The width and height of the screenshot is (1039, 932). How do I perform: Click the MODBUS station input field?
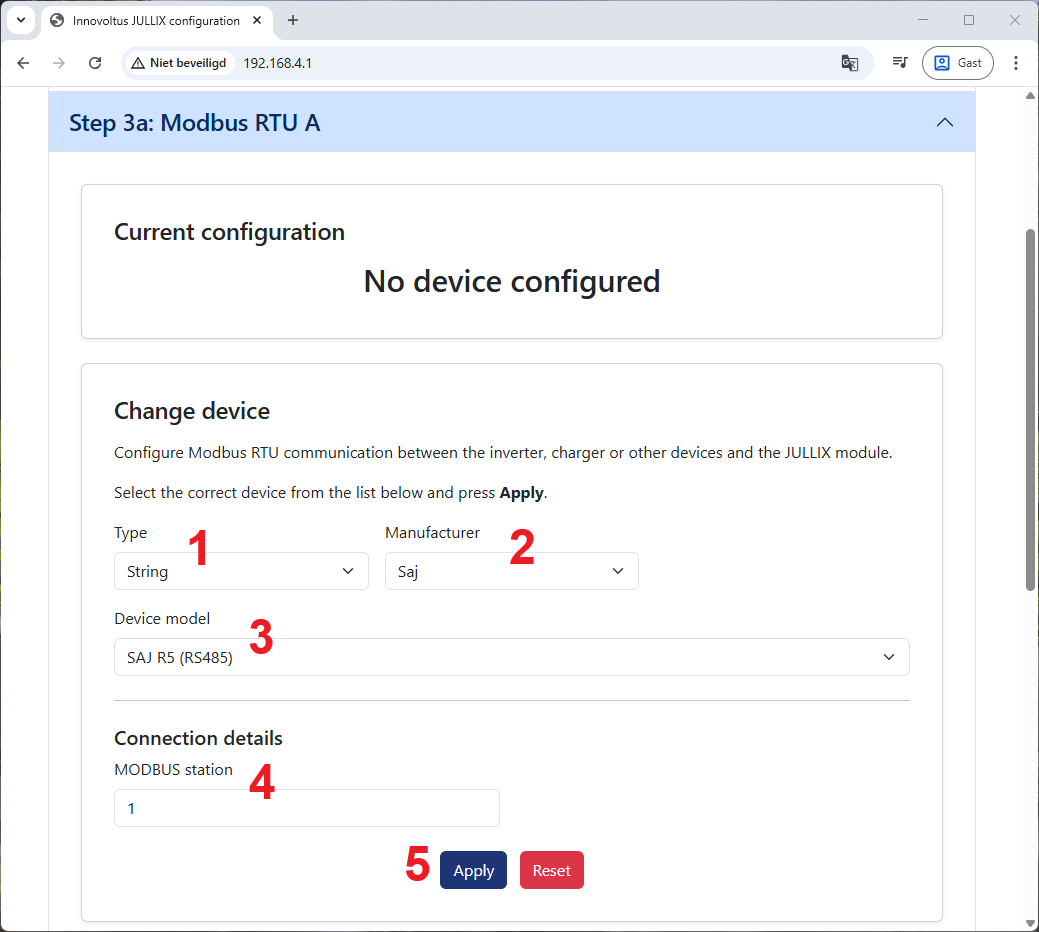coord(306,808)
